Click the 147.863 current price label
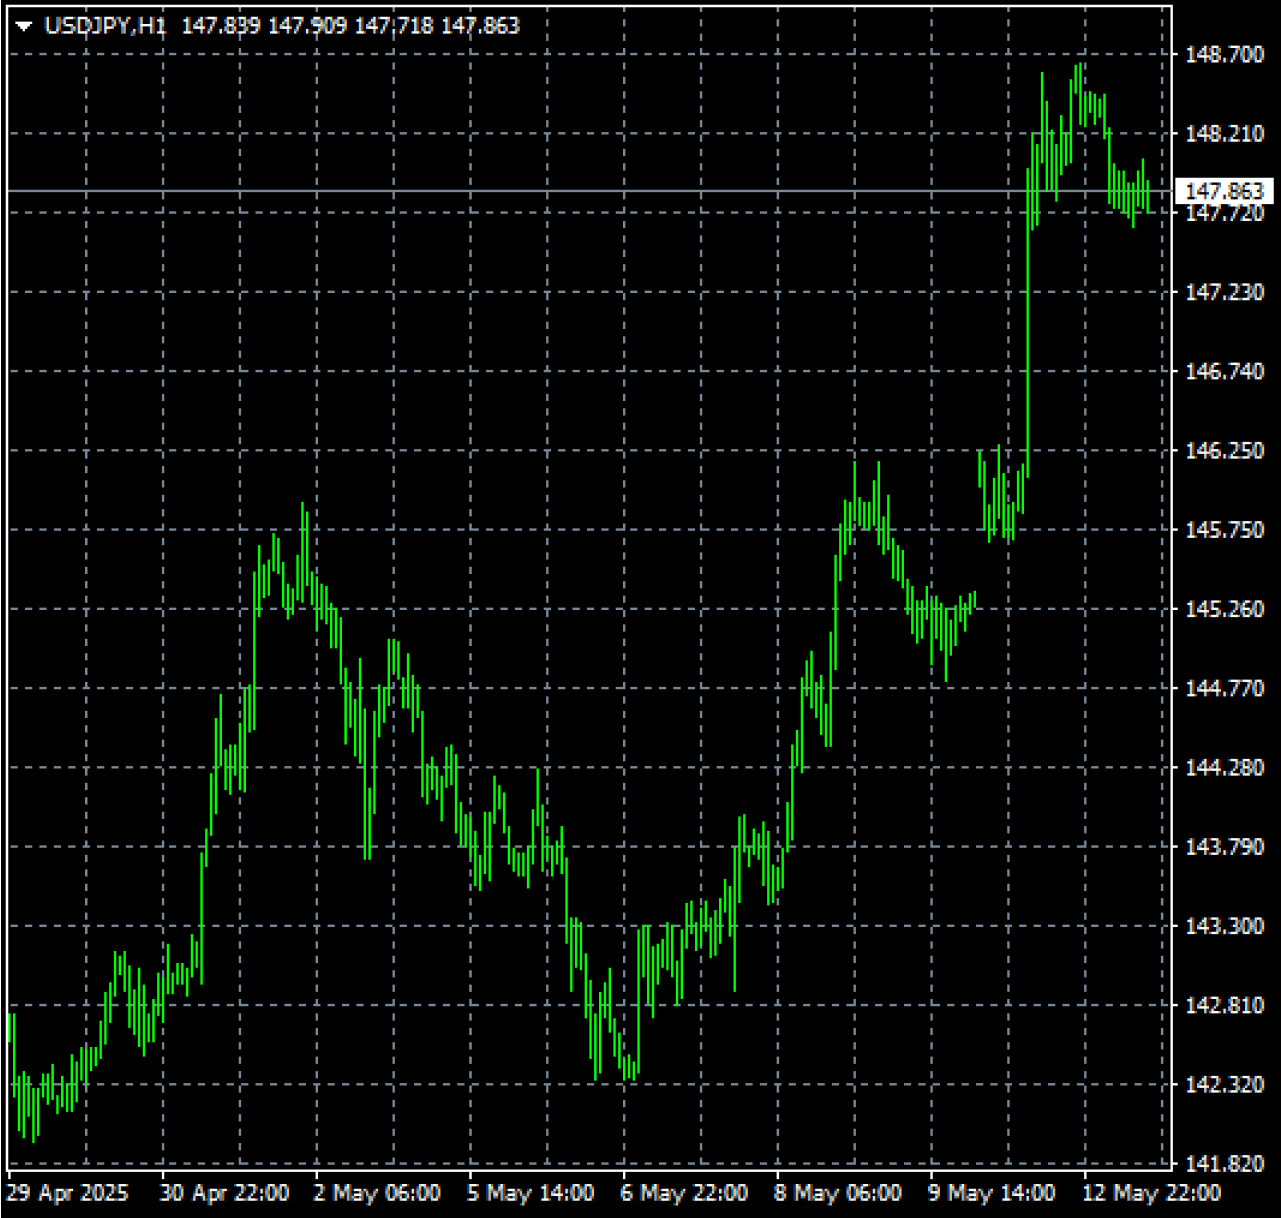Image resolution: width=1281 pixels, height=1218 pixels. pyautogui.click(x=1223, y=191)
